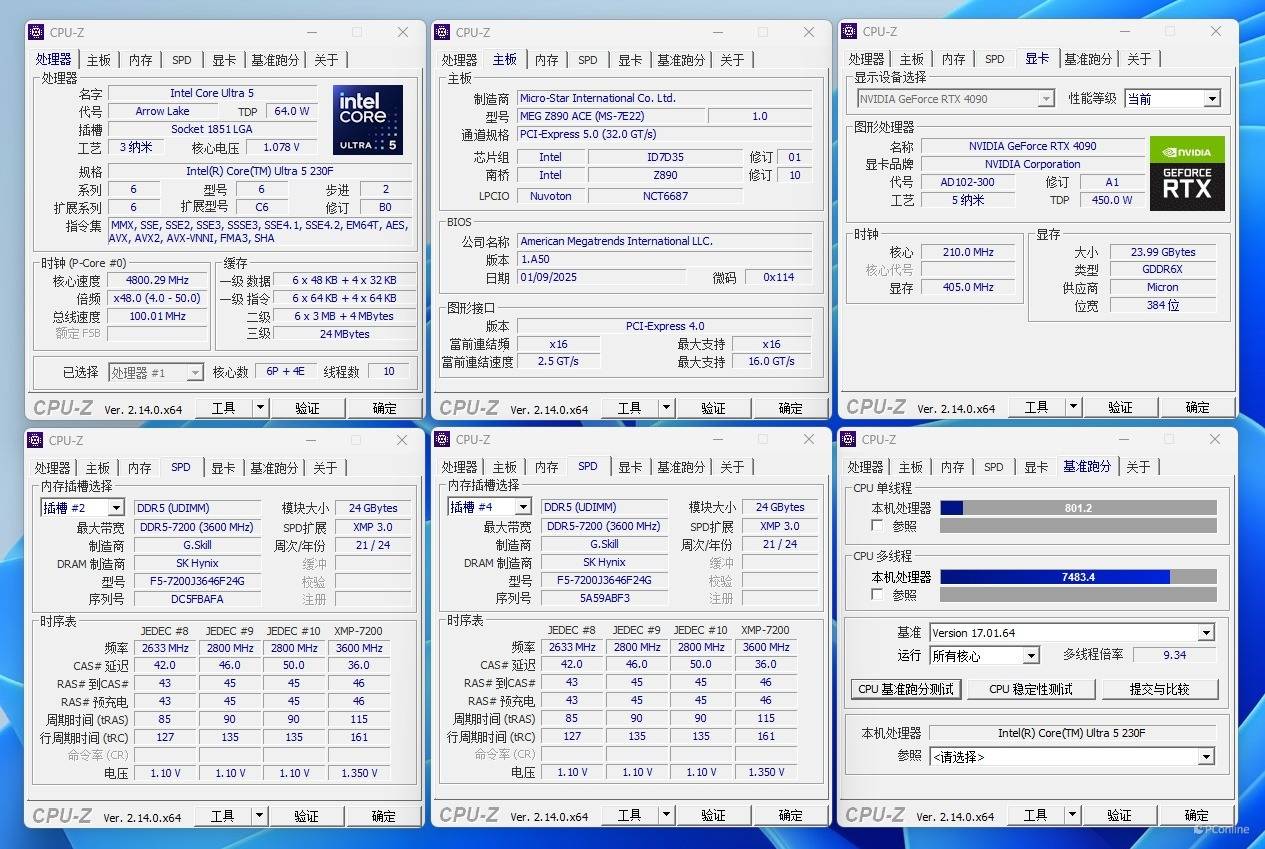Click the CPU-Z app icon in the 处理器 window title bar
This screenshot has width=1265, height=849.
click(36, 33)
